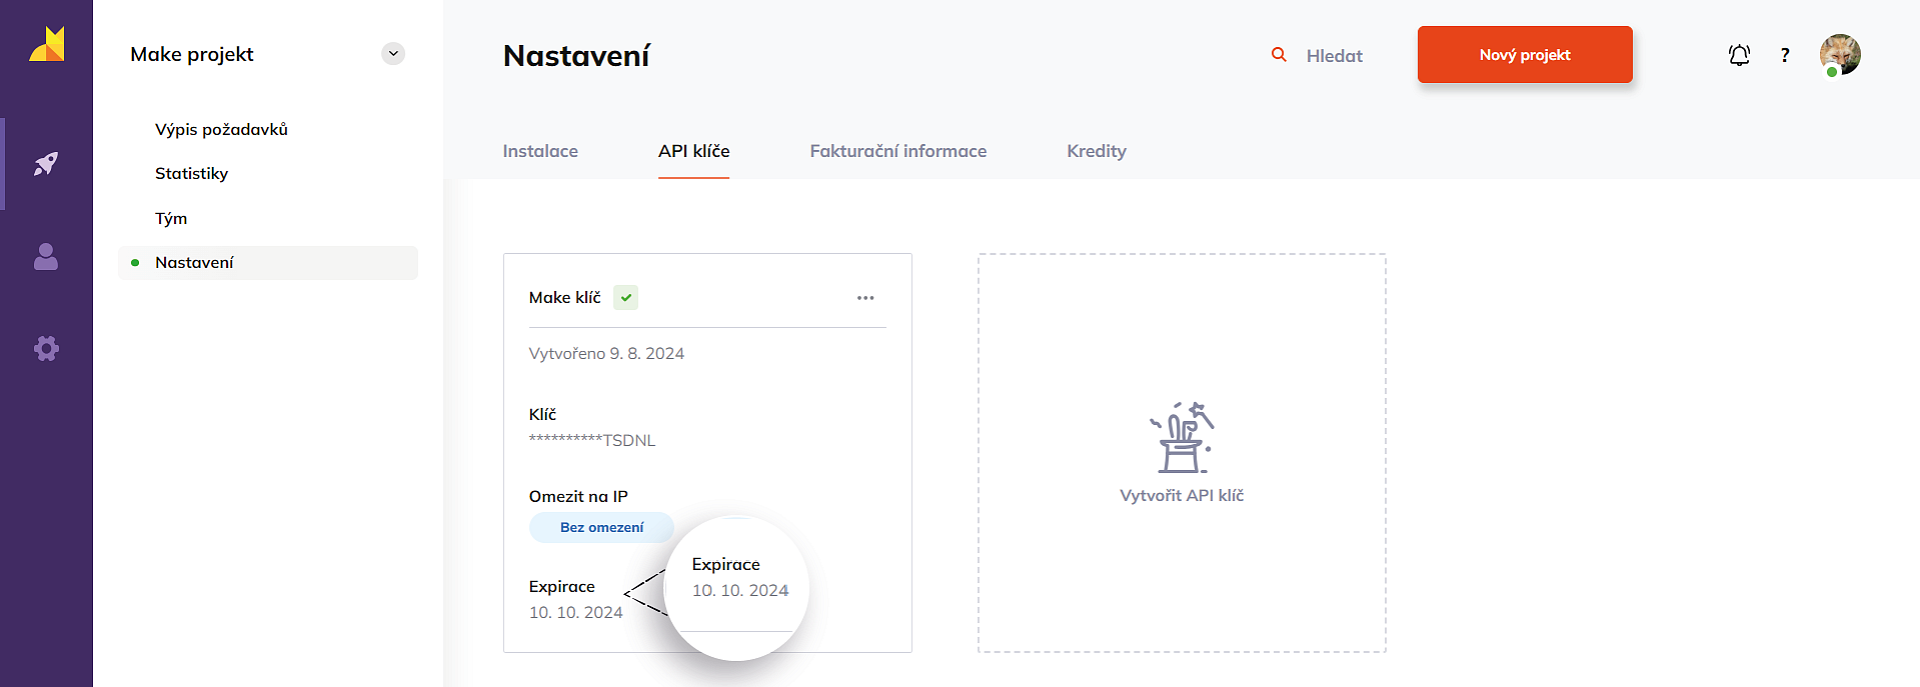Screen dimensions: 1920x687
Task: Go to Výpis požadavků in sidebar
Action: (x=221, y=129)
